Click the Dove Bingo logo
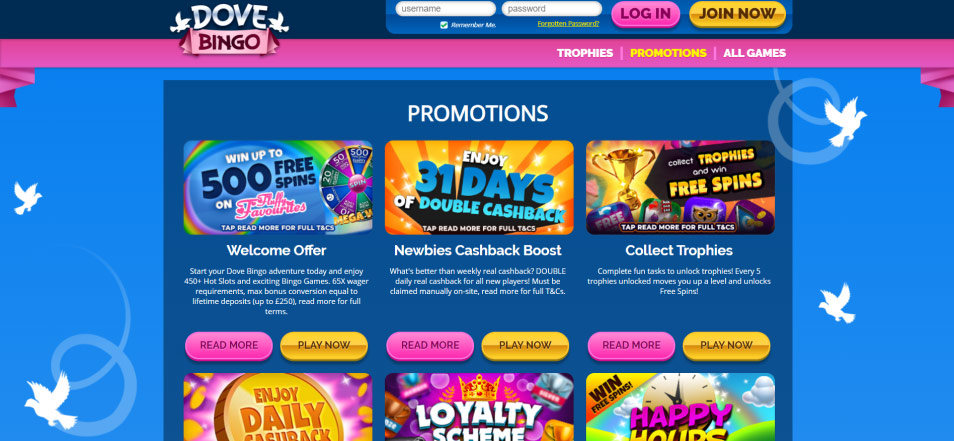 point(229,30)
